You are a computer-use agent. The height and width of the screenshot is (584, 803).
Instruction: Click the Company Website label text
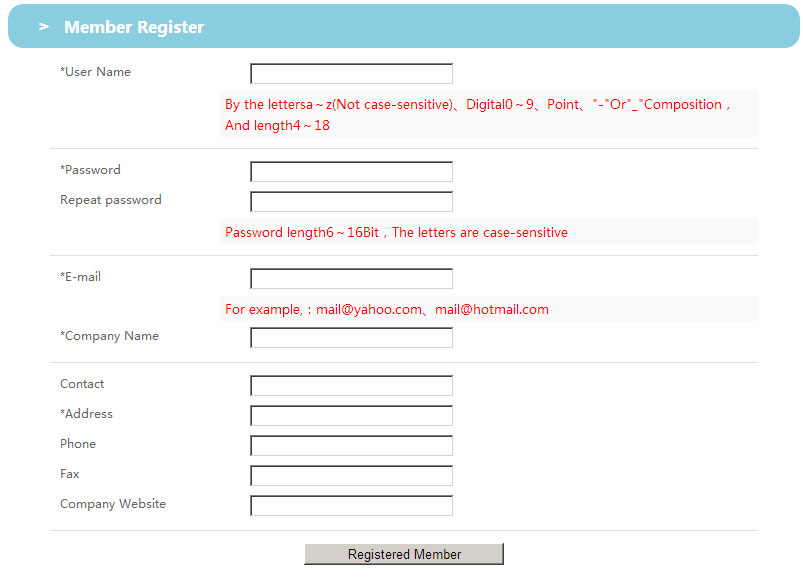pyautogui.click(x=113, y=504)
